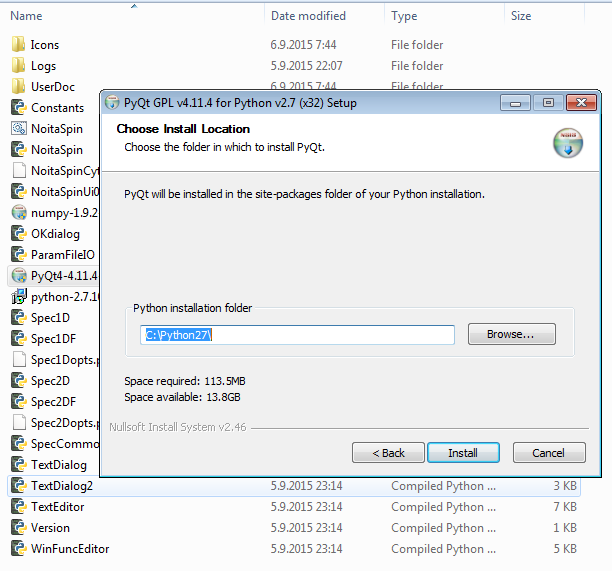This screenshot has height=571, width=612.
Task: Click the Spec1DF file name
Action: [x=53, y=339]
